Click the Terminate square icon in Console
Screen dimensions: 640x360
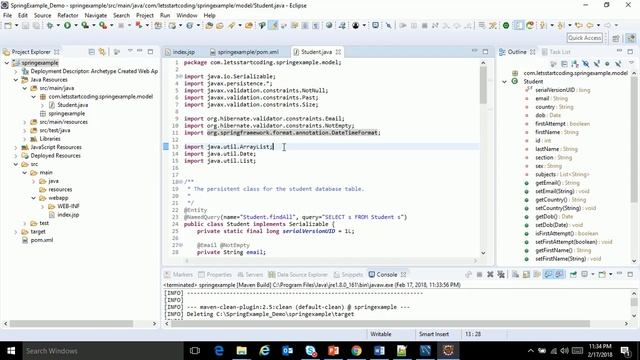coord(480,274)
